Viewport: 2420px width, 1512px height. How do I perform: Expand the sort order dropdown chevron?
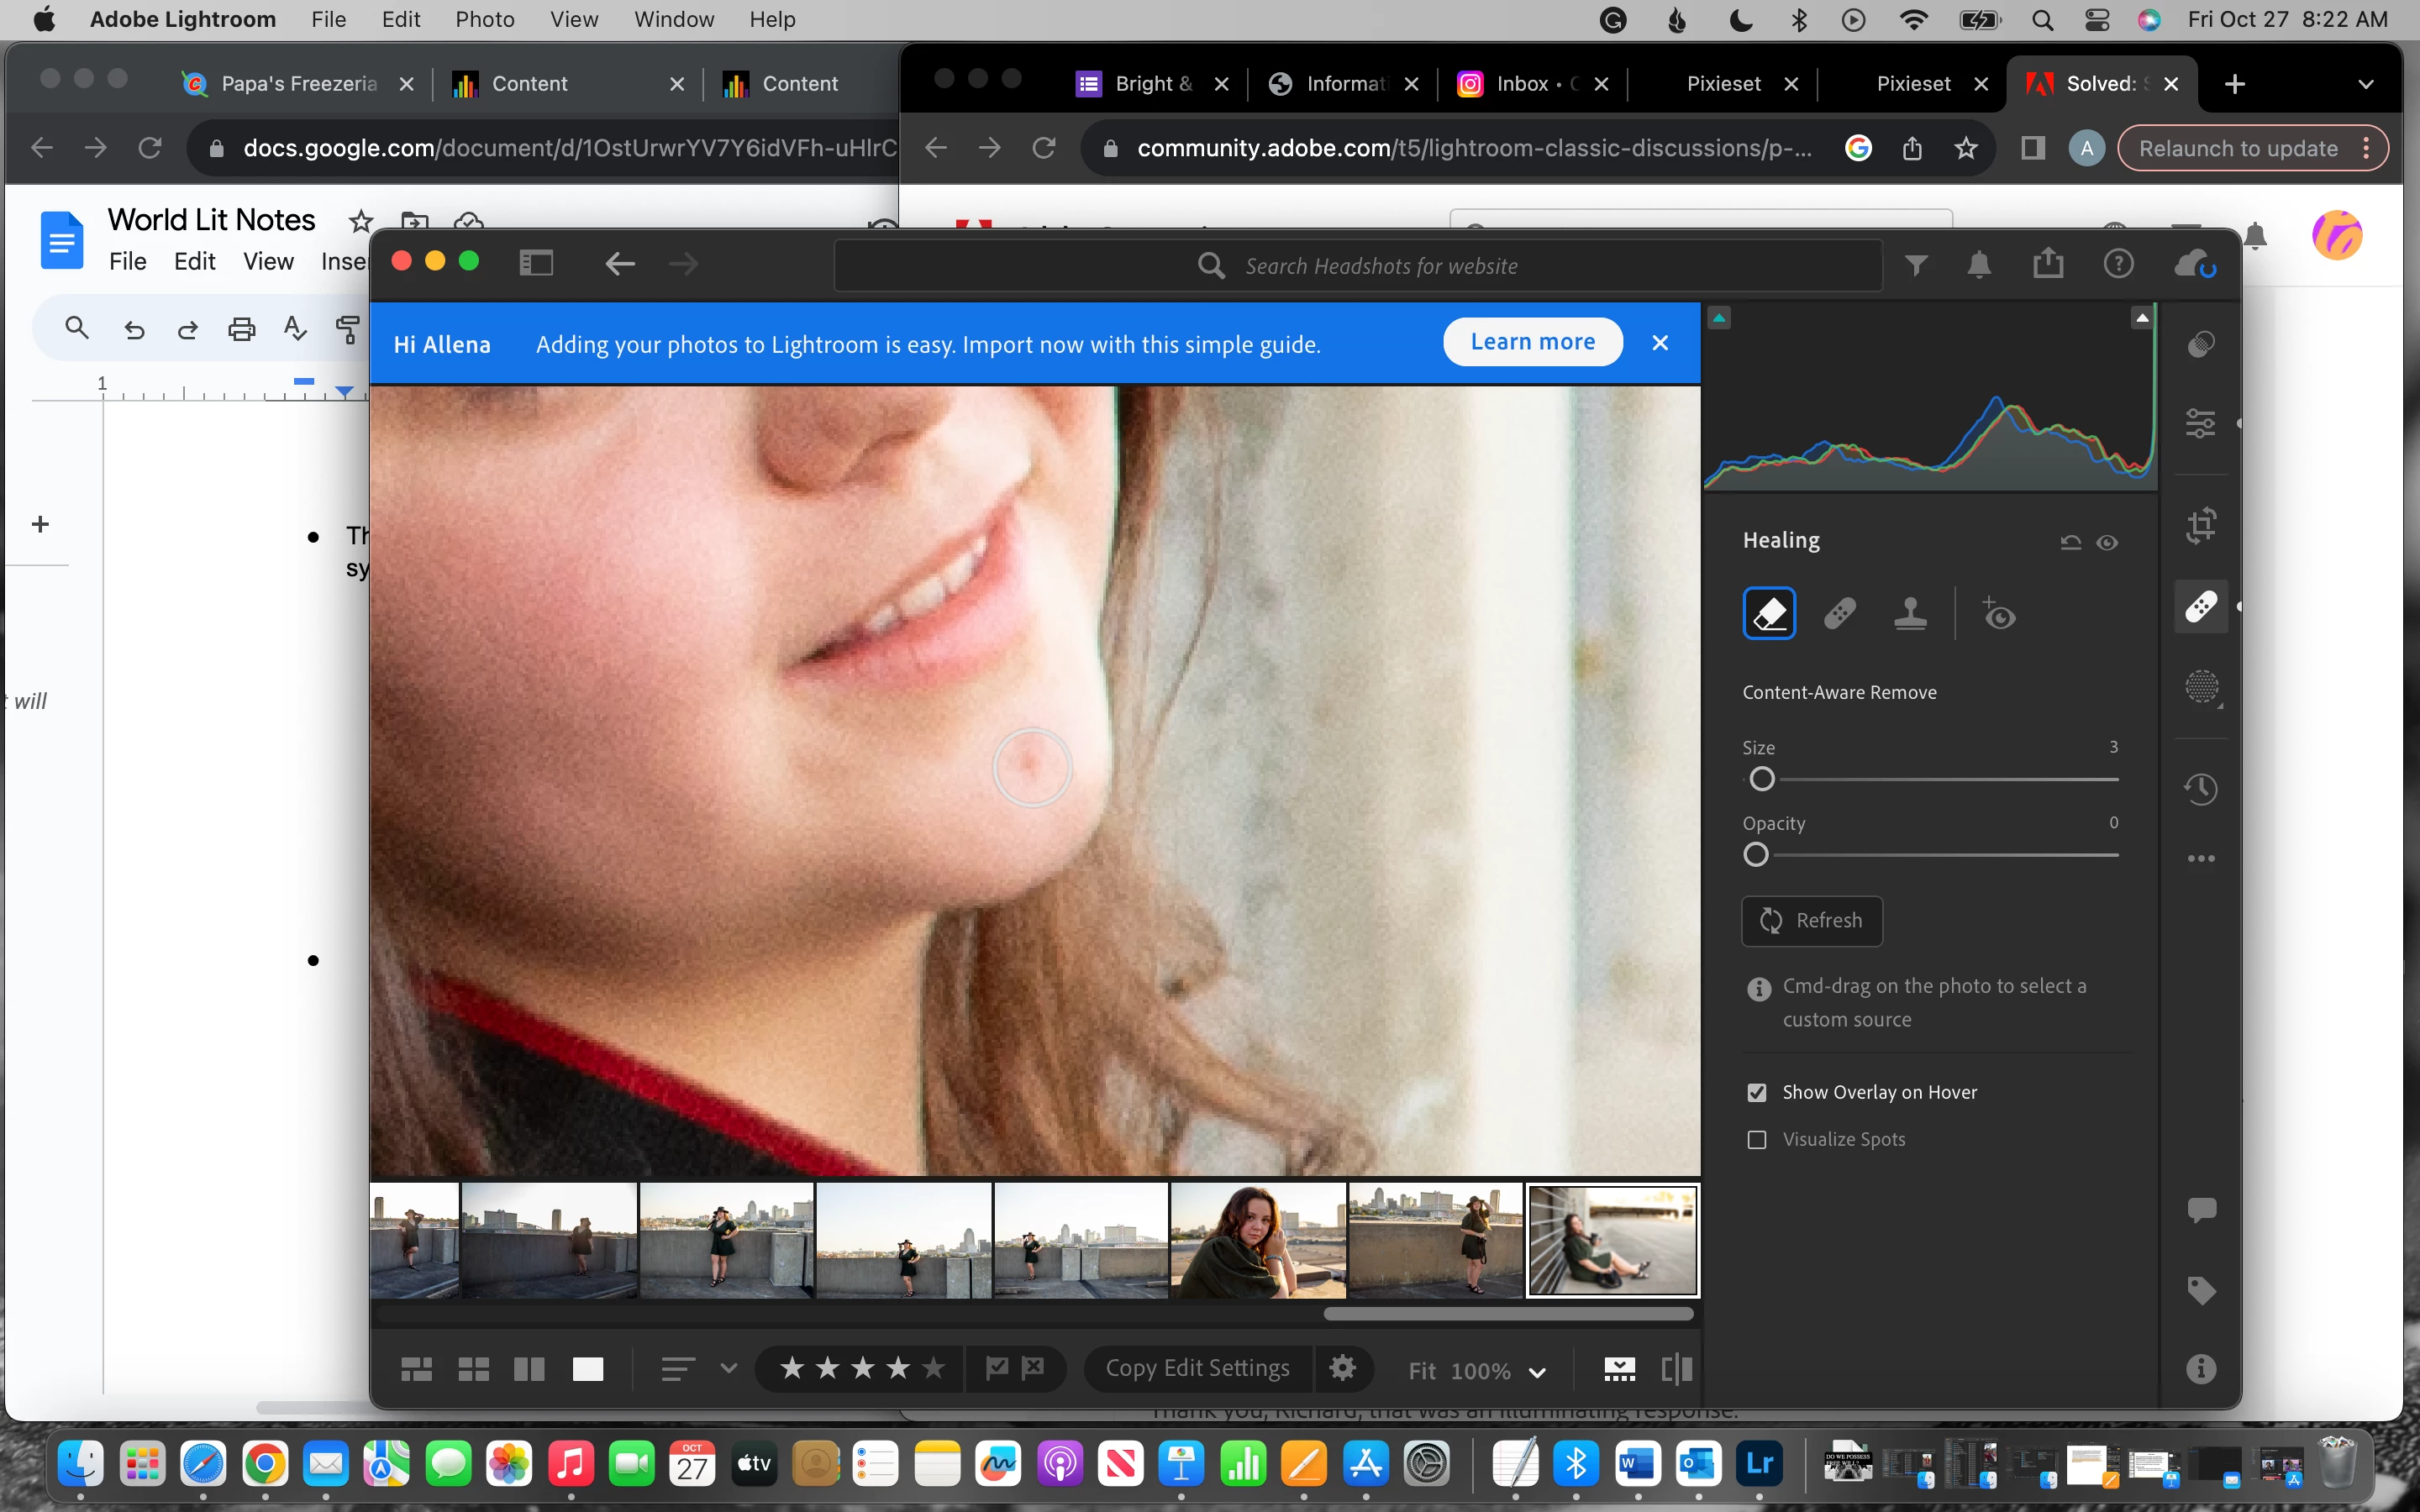(x=728, y=1368)
